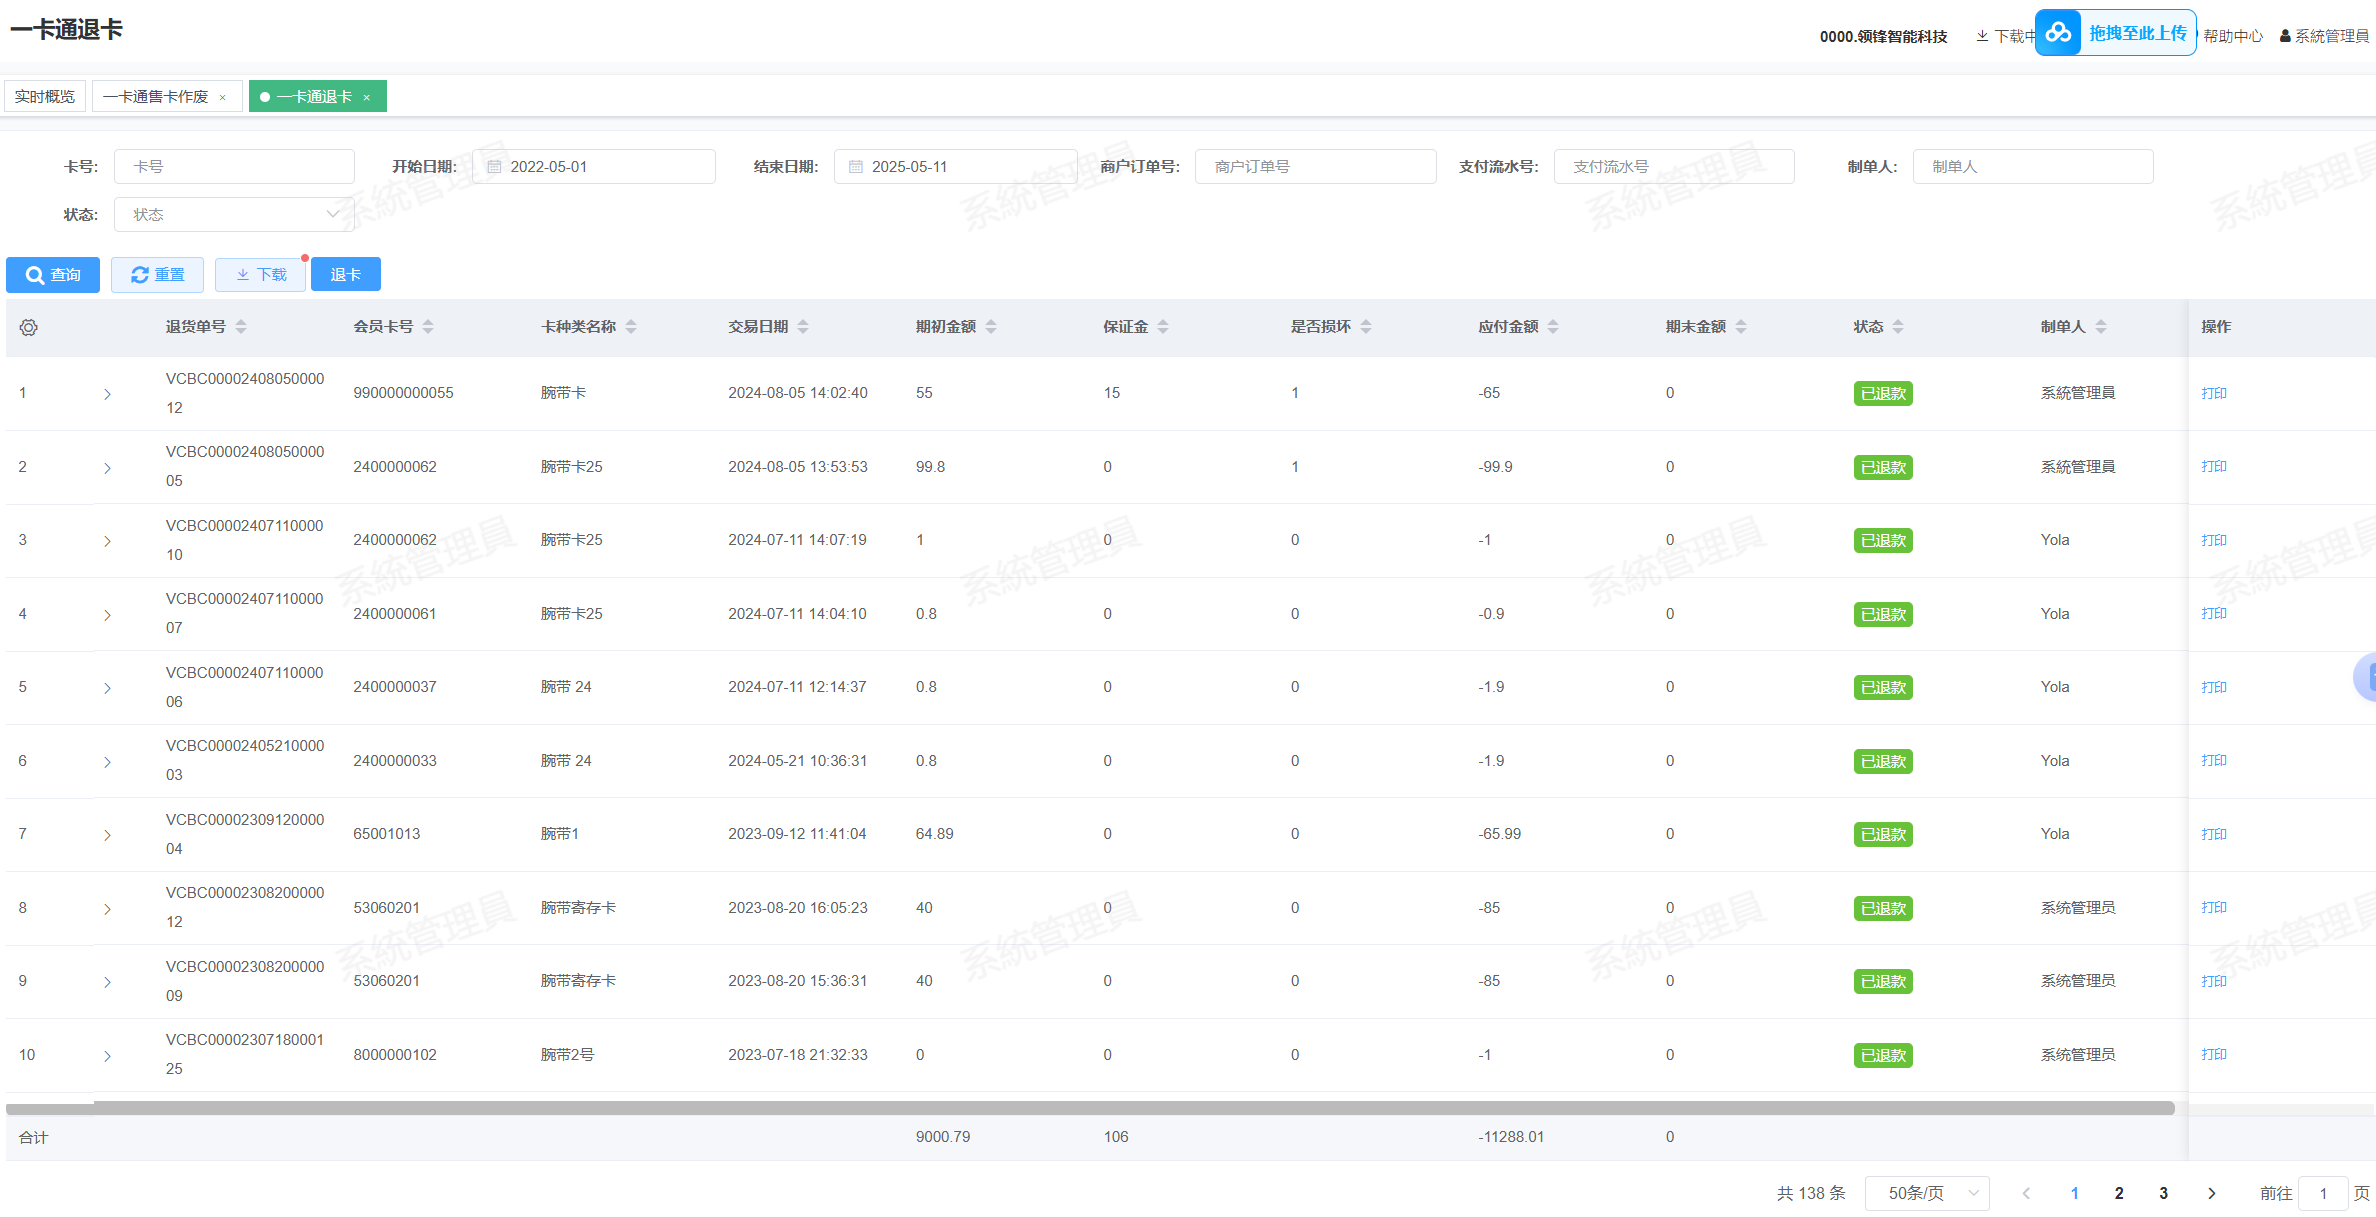Open the 50条/页 page size dropdown
2376x1217 pixels.
1926,1193
